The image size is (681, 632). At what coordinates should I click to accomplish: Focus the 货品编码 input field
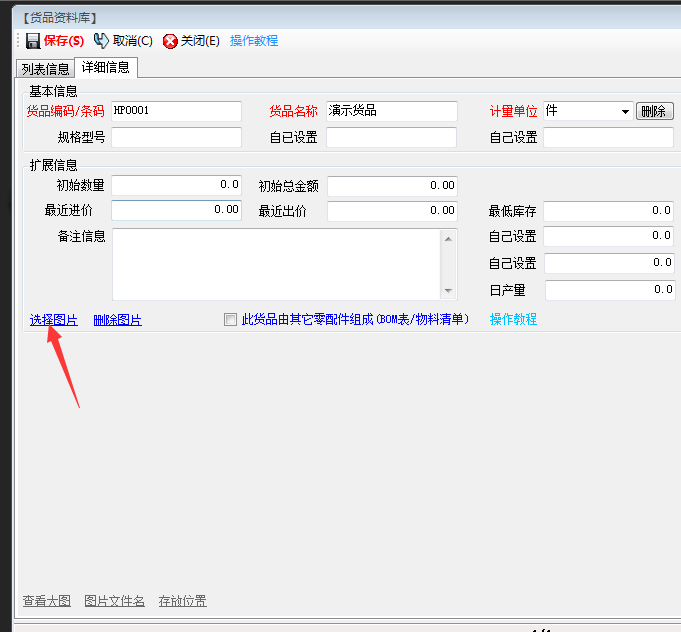(x=176, y=111)
